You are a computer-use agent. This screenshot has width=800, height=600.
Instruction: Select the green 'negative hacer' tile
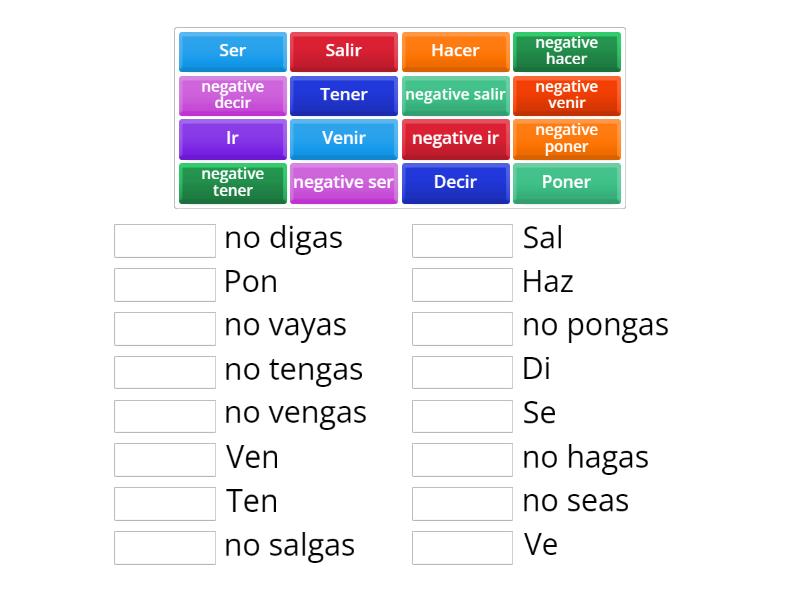[566, 51]
